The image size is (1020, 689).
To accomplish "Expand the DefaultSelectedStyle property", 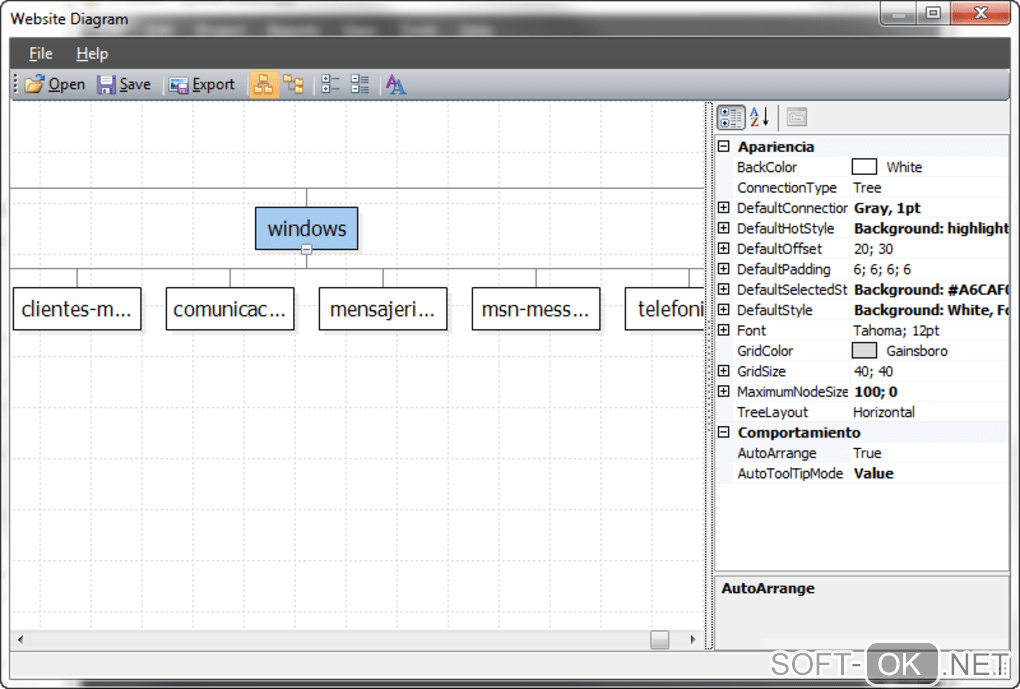I will [723, 289].
